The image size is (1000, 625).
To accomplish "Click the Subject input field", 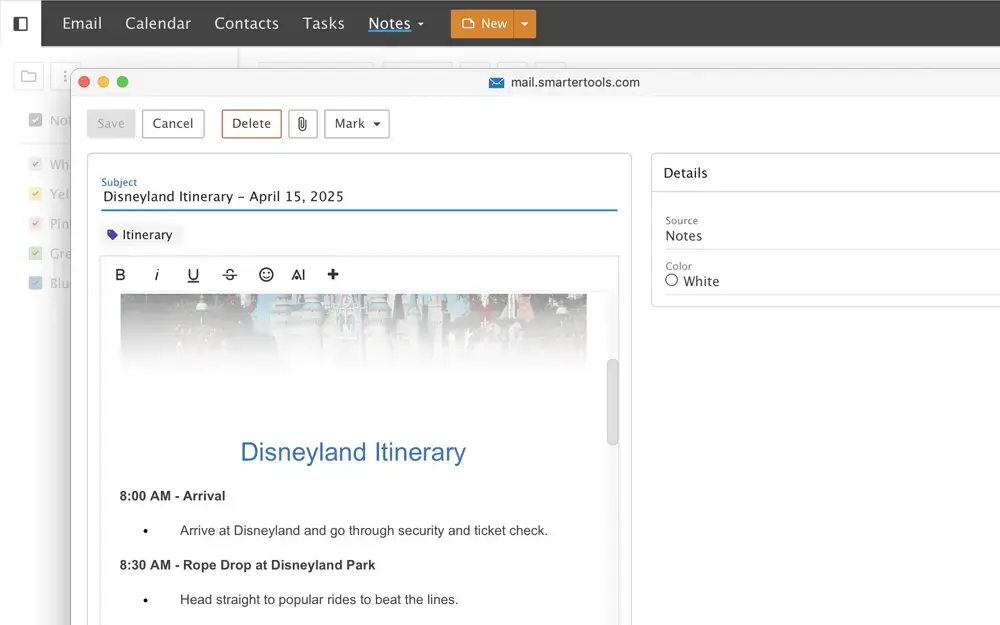I will [x=358, y=197].
